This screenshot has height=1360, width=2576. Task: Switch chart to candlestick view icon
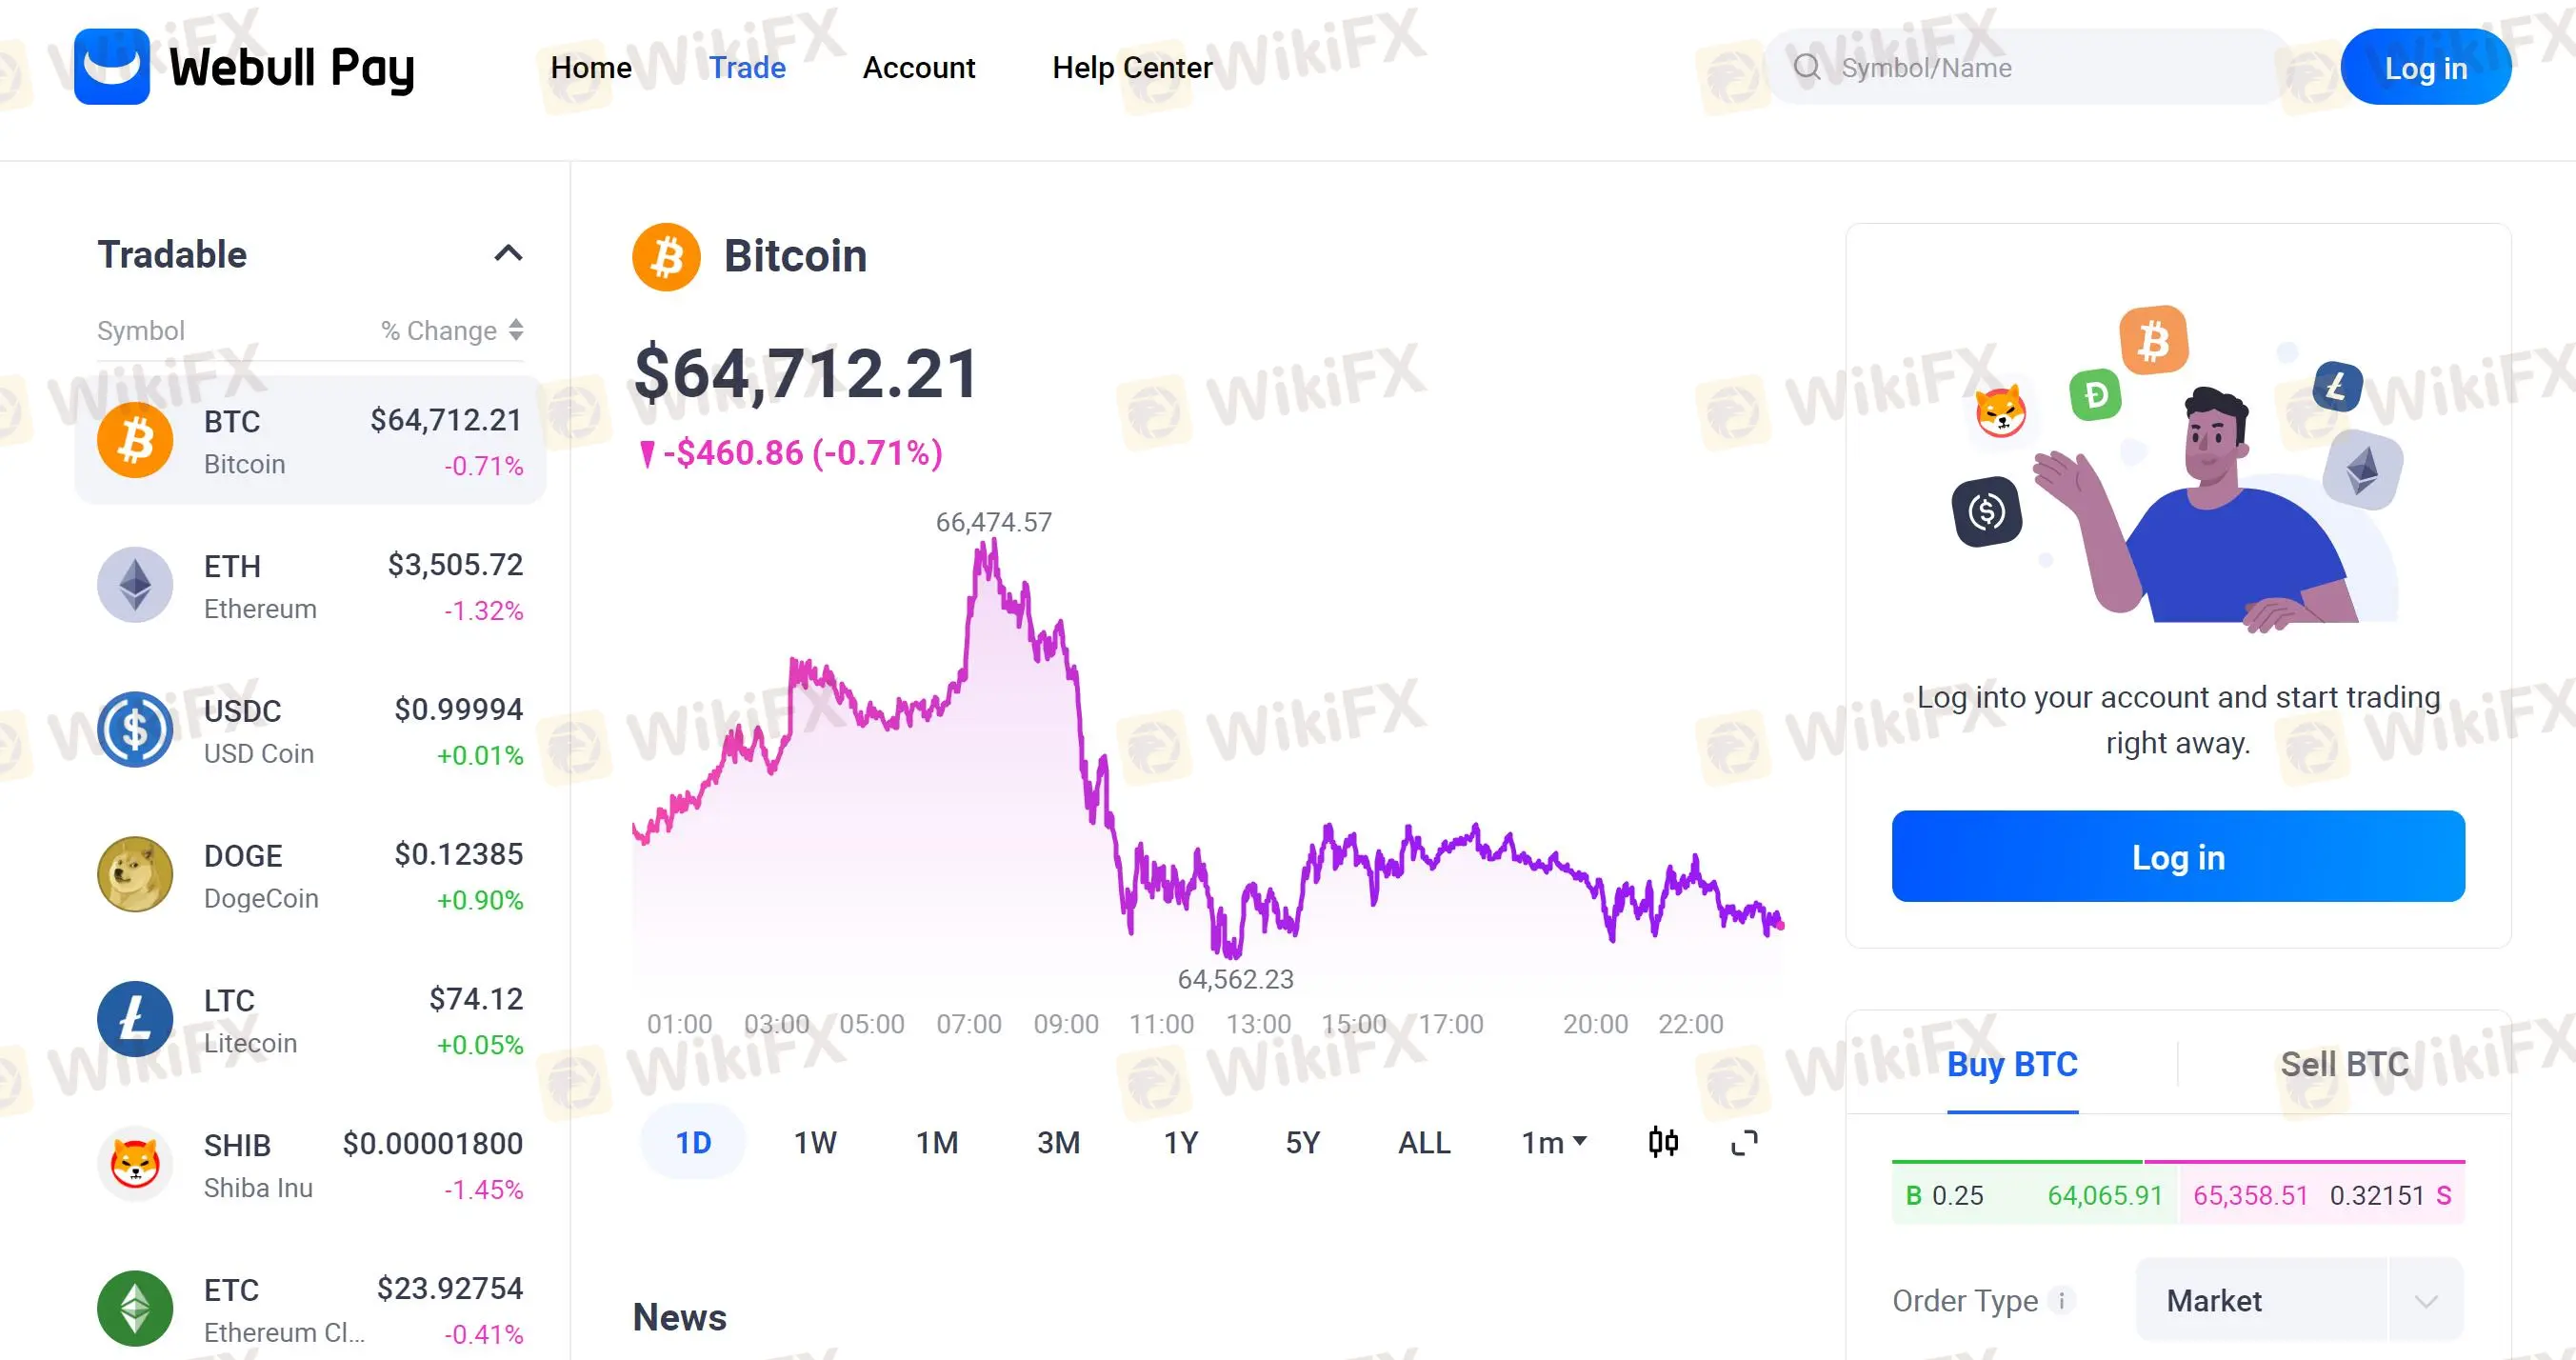click(1663, 1142)
